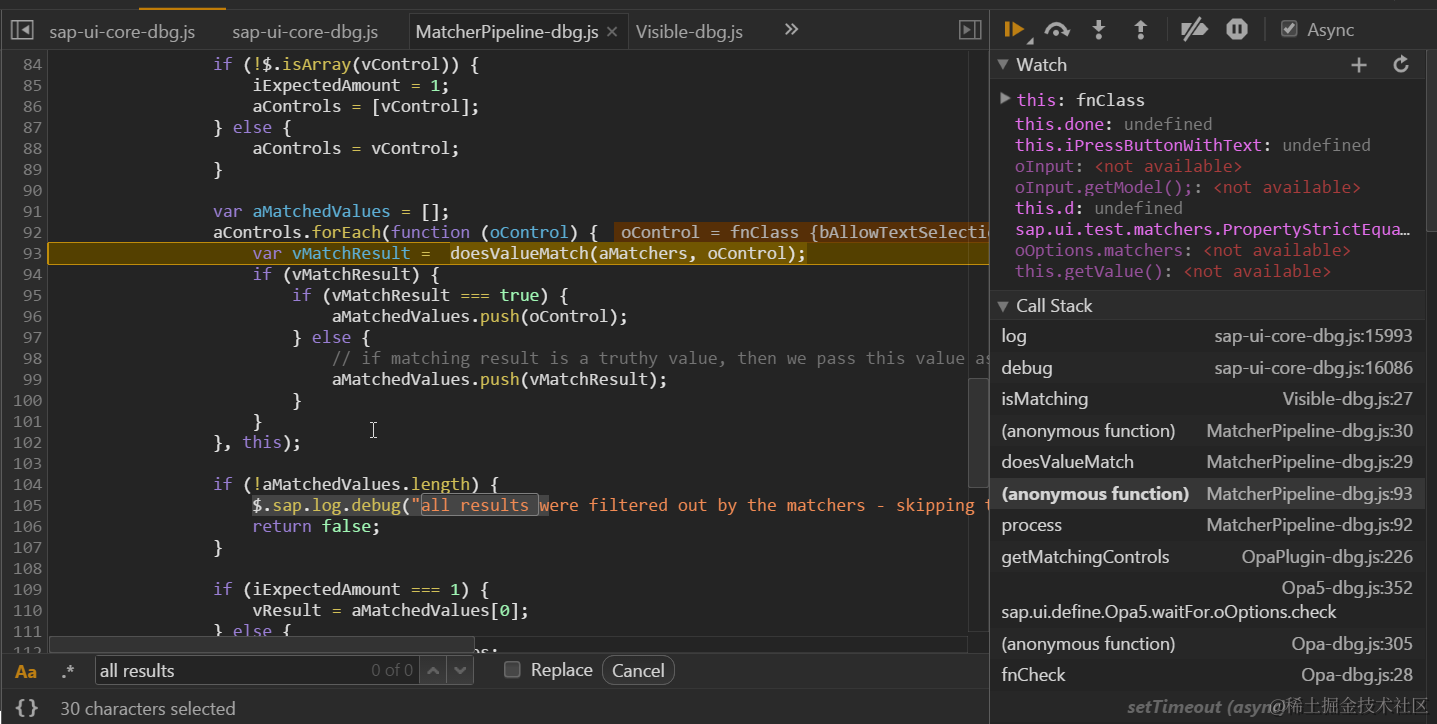Image resolution: width=1437 pixels, height=724 pixels.
Task: Select the 'isMatching' call stack frame
Action: click(1207, 399)
